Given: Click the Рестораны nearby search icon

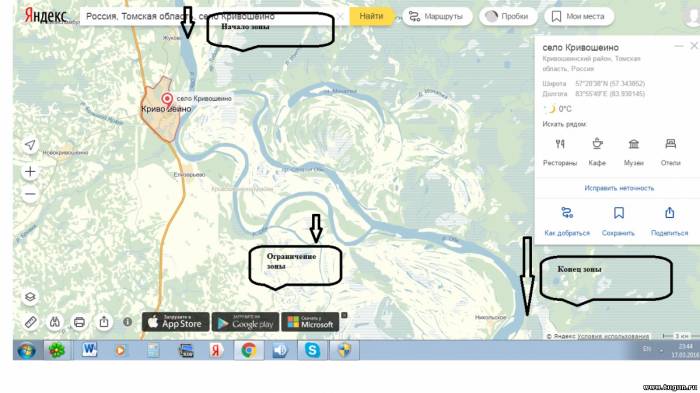Looking at the screenshot, I should 560,144.
